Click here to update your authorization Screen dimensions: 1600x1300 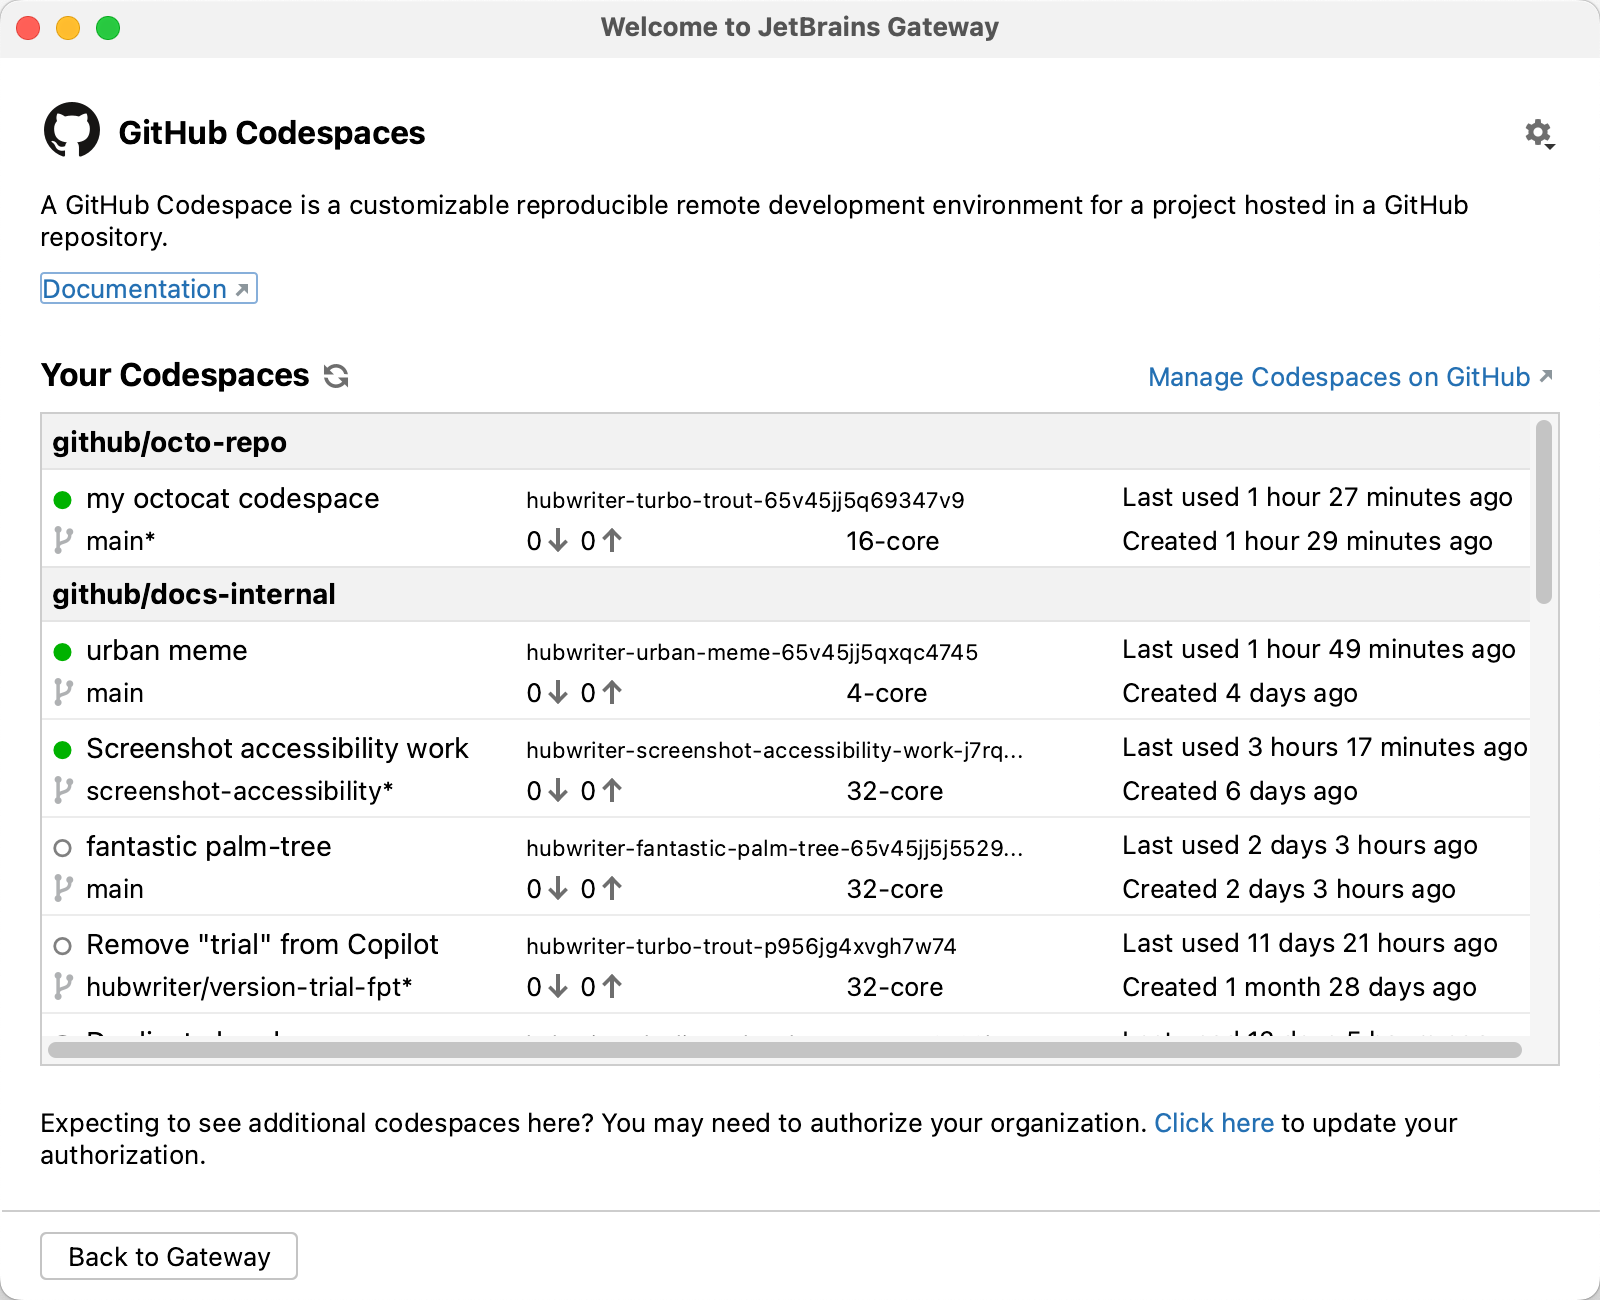tap(1213, 1123)
